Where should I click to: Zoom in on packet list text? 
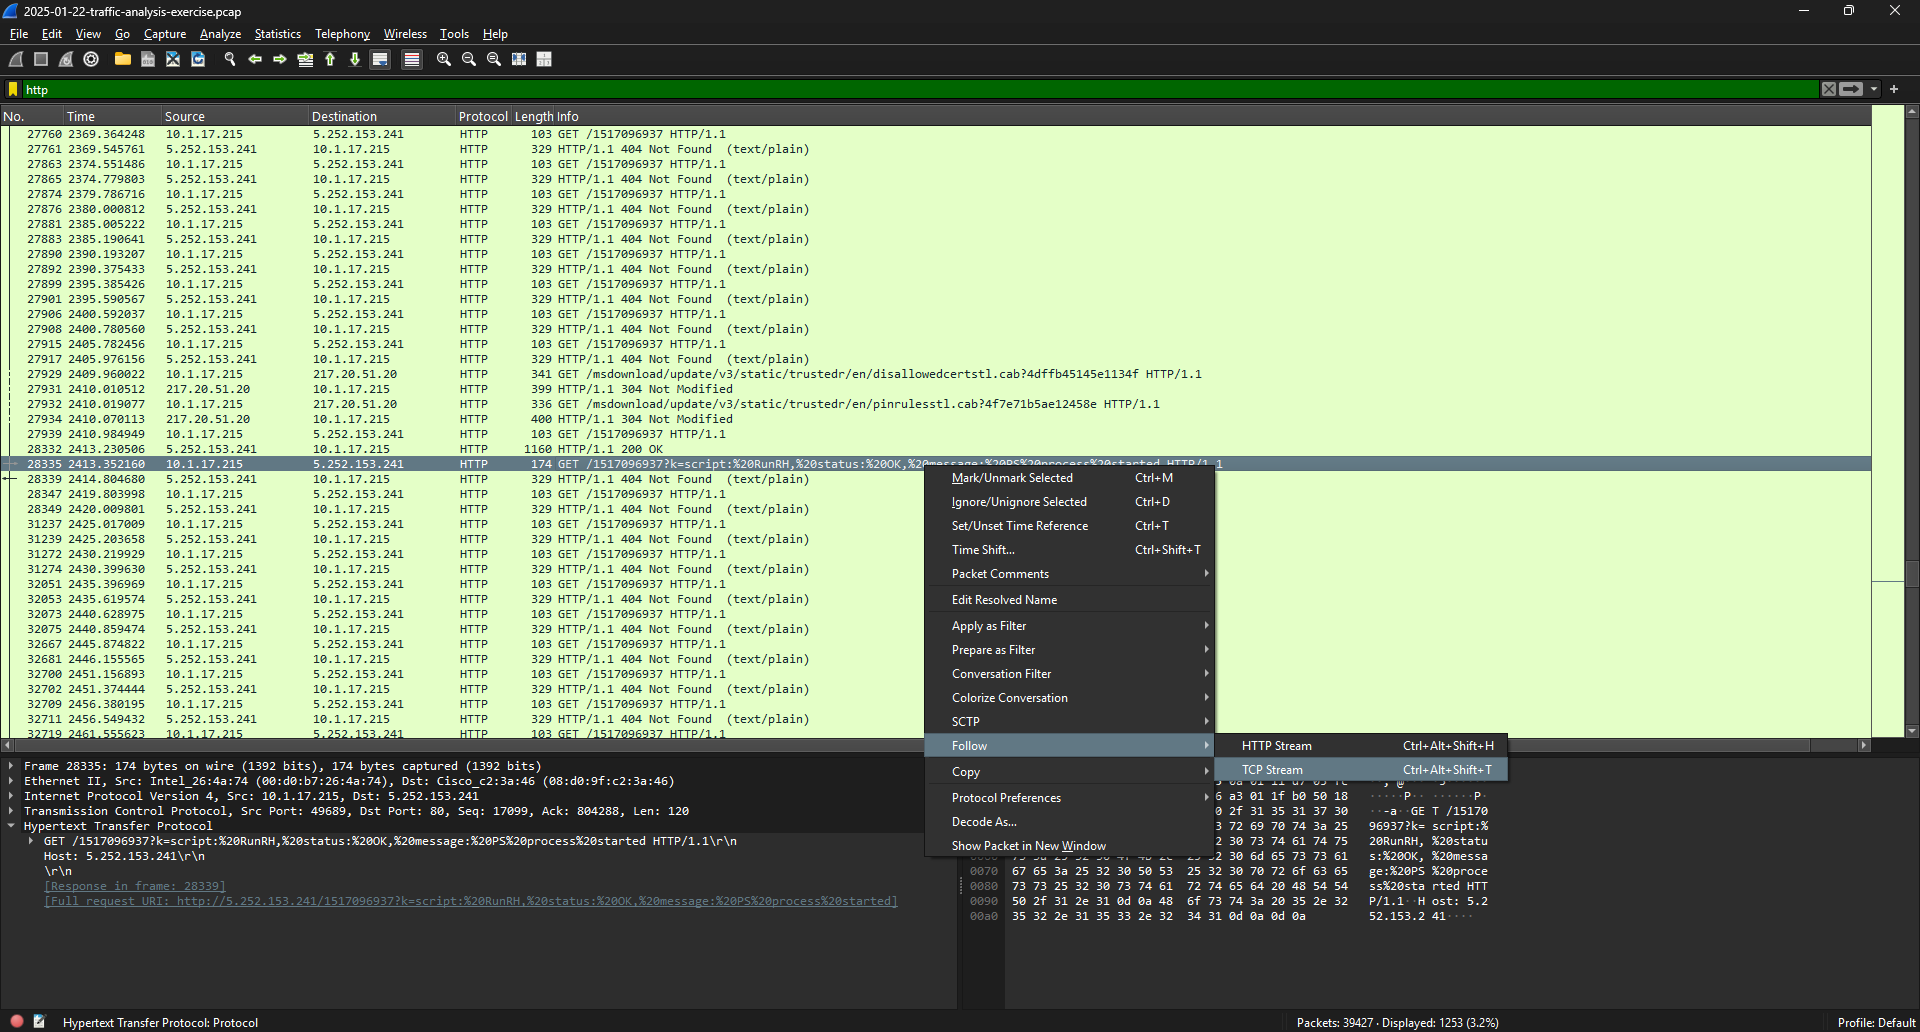[443, 59]
